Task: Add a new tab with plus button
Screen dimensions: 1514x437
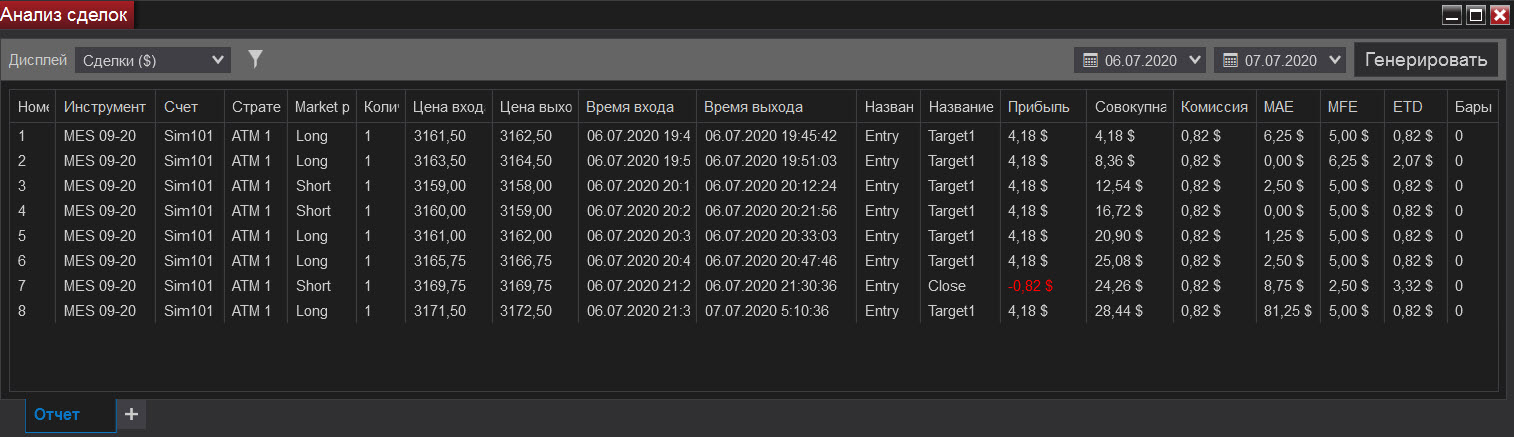Action: (x=131, y=414)
